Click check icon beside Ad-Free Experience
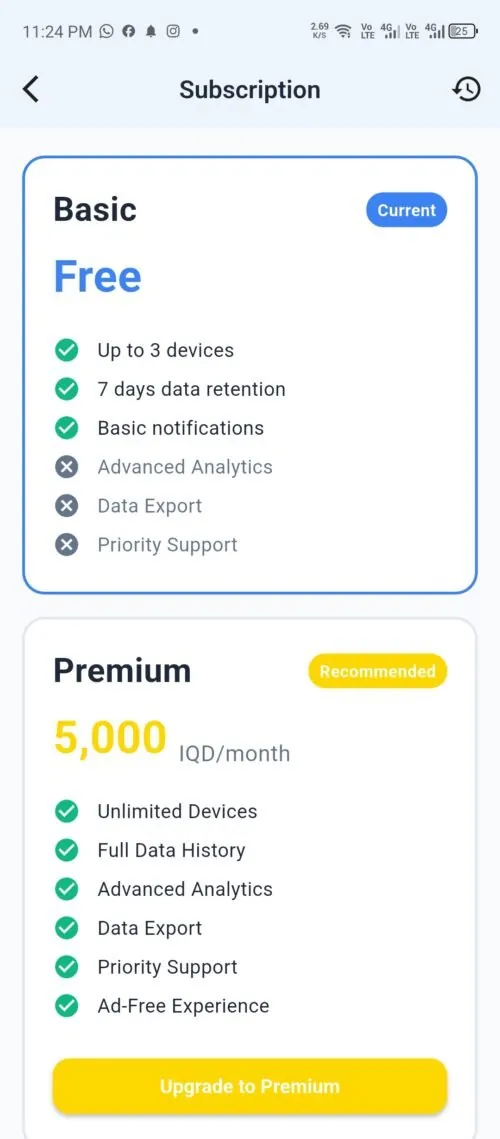Screen dimensions: 500x1139 (66, 1006)
